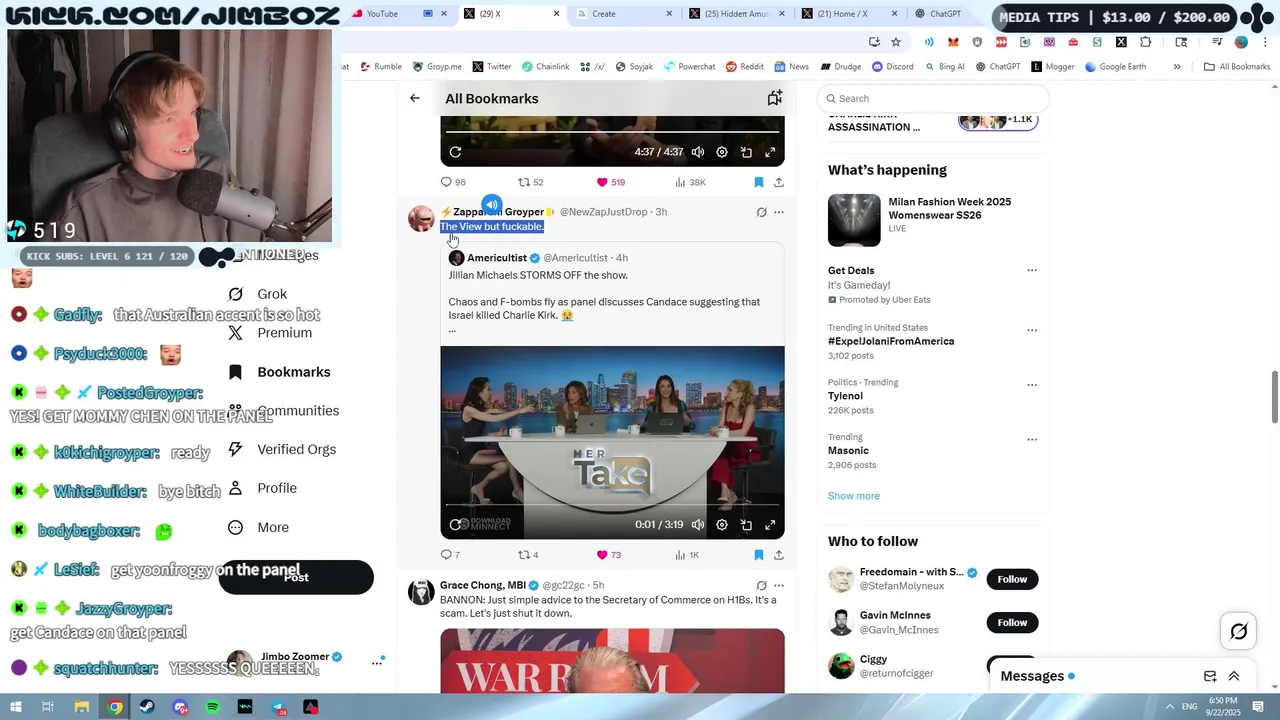The width and height of the screenshot is (1280, 720).
Task: Seek on the Her Take video progress bar
Action: [x=612, y=505]
